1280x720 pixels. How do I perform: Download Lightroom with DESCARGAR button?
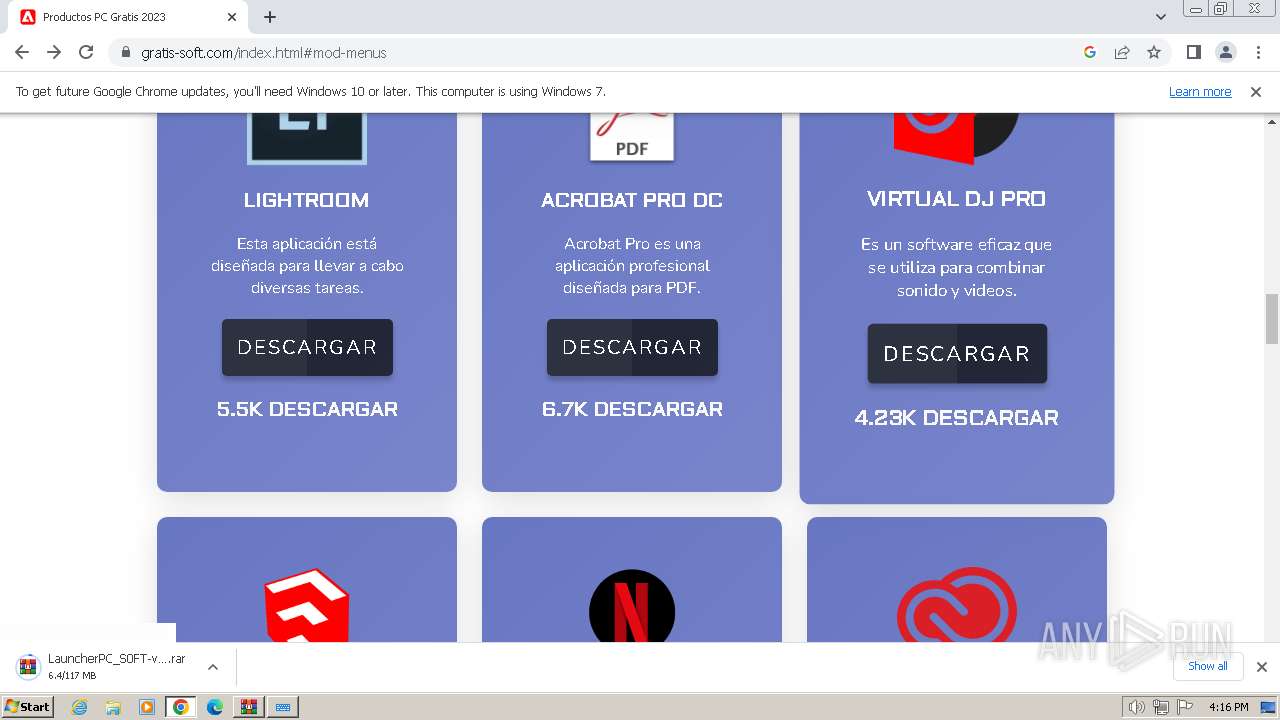(307, 347)
